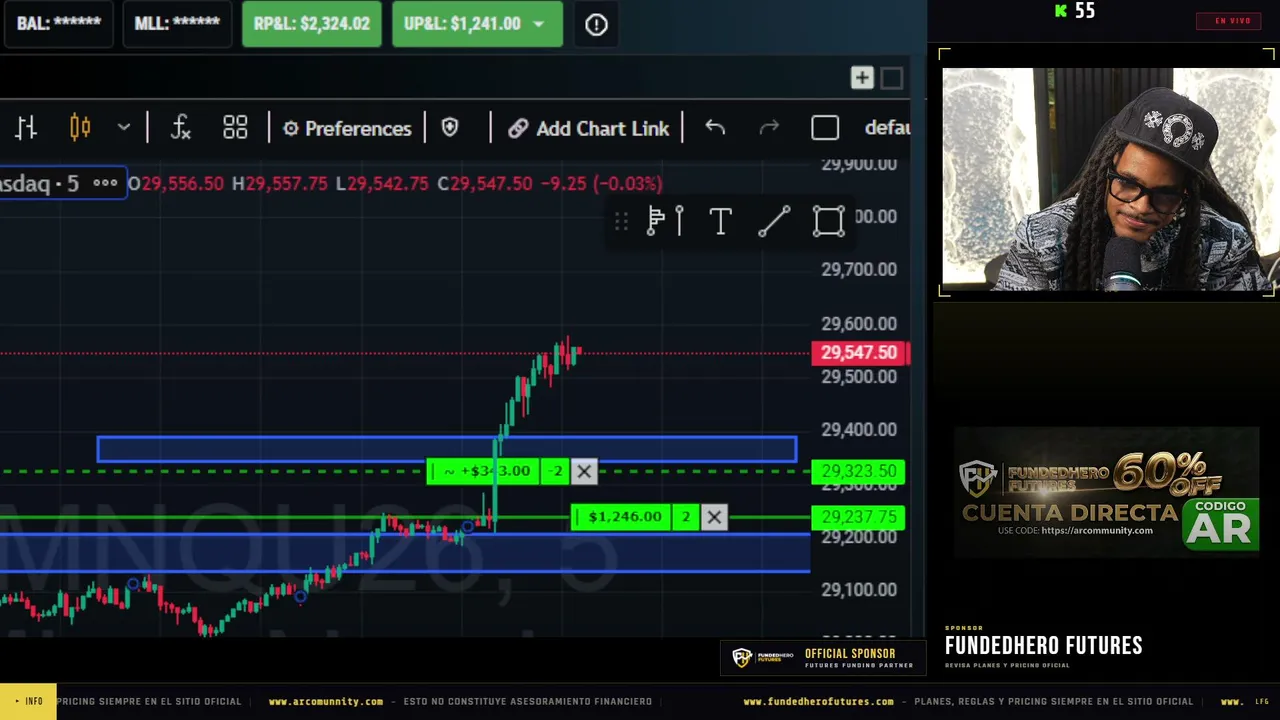This screenshot has width=1280, height=720.
Task: Expand the chart type dropdown arrow
Action: click(124, 128)
